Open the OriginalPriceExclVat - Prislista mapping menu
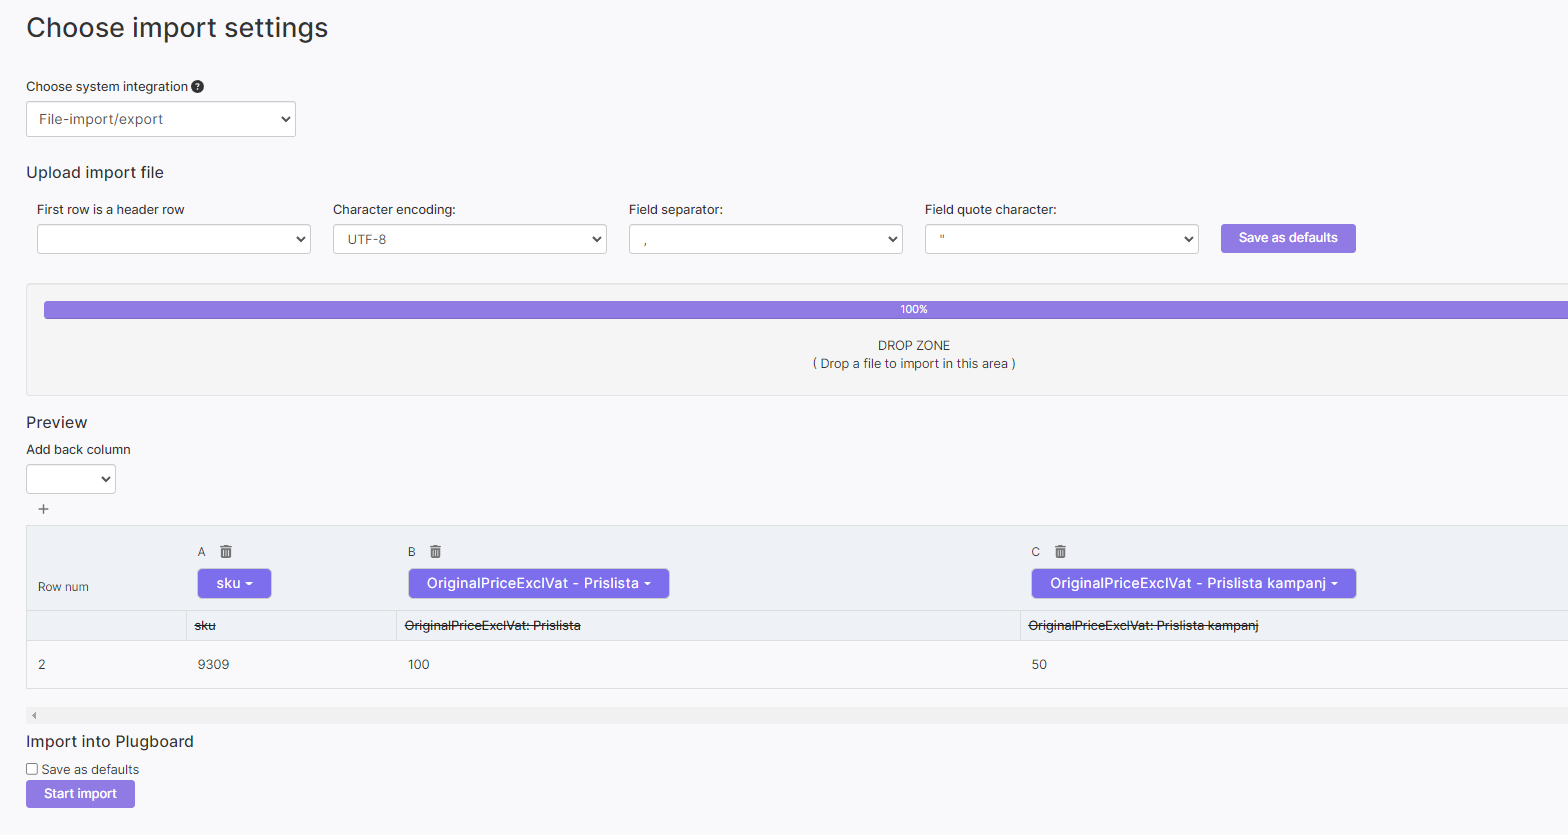Viewport: 1568px width, 835px height. (x=538, y=583)
